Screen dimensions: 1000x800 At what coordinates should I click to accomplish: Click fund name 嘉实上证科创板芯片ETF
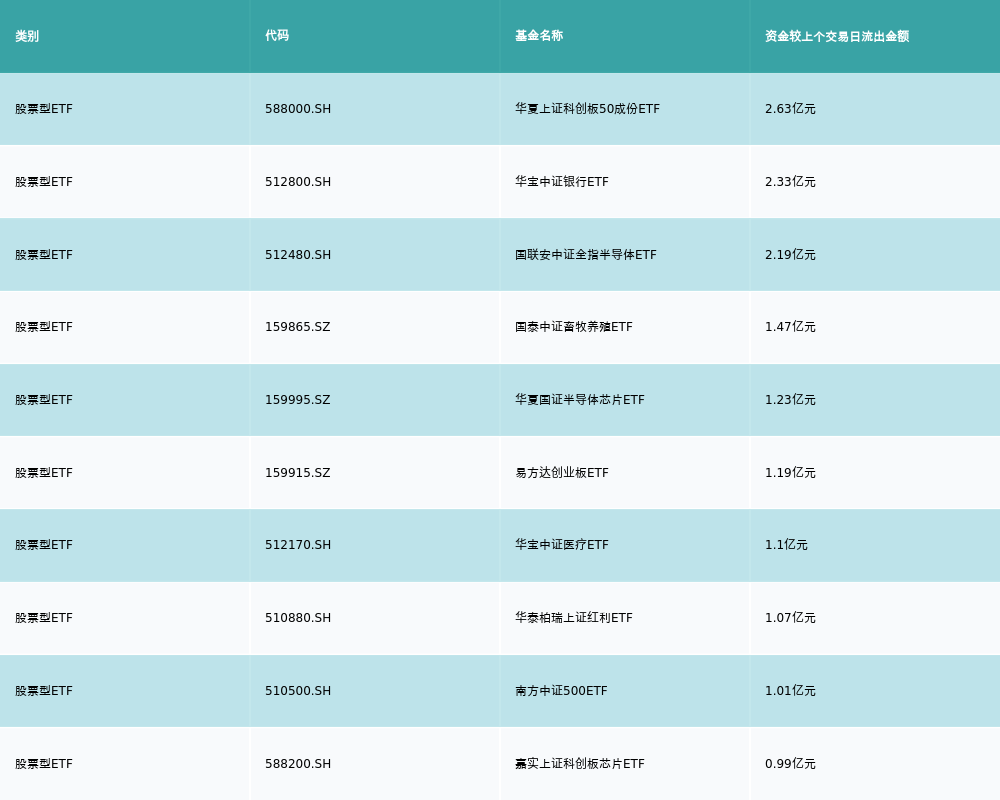click(580, 764)
